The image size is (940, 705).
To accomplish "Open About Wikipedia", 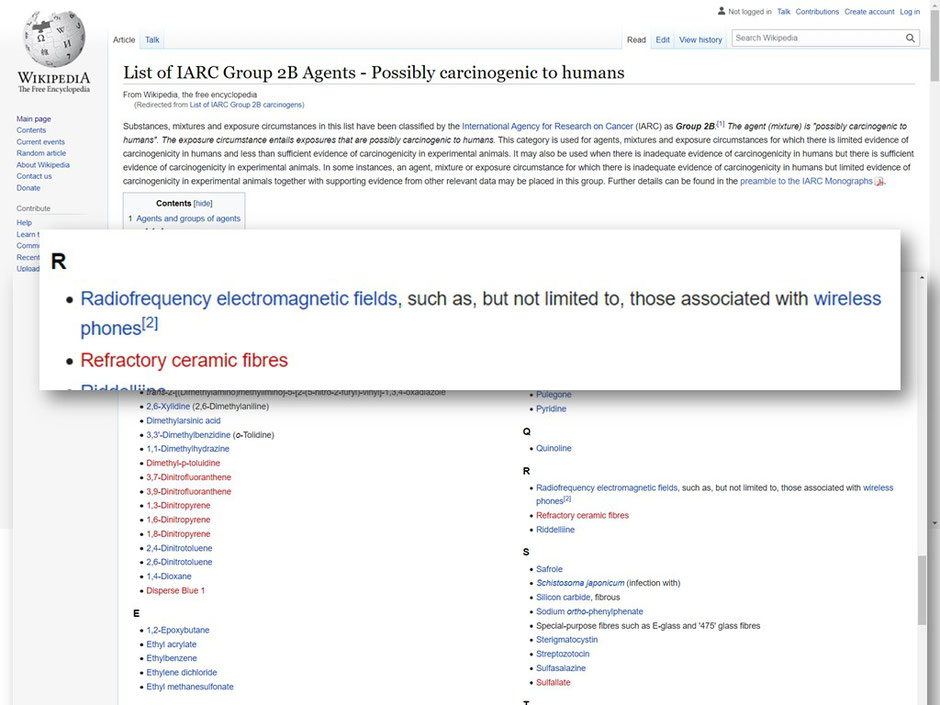I will click(43, 165).
